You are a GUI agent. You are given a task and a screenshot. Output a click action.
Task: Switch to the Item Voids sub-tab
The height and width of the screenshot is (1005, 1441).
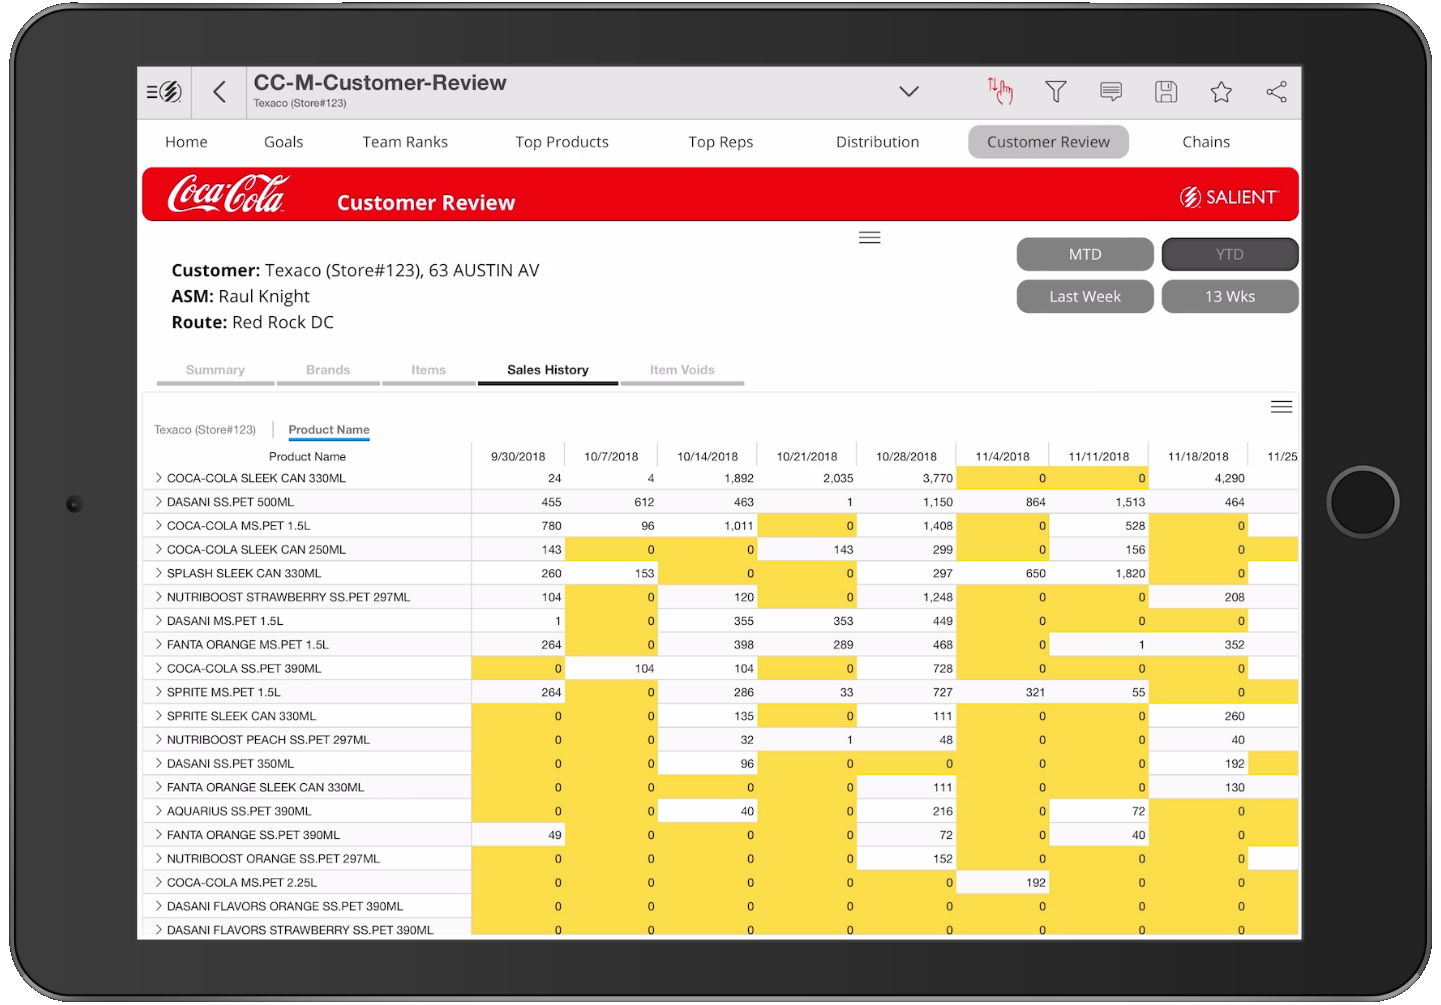coord(682,370)
